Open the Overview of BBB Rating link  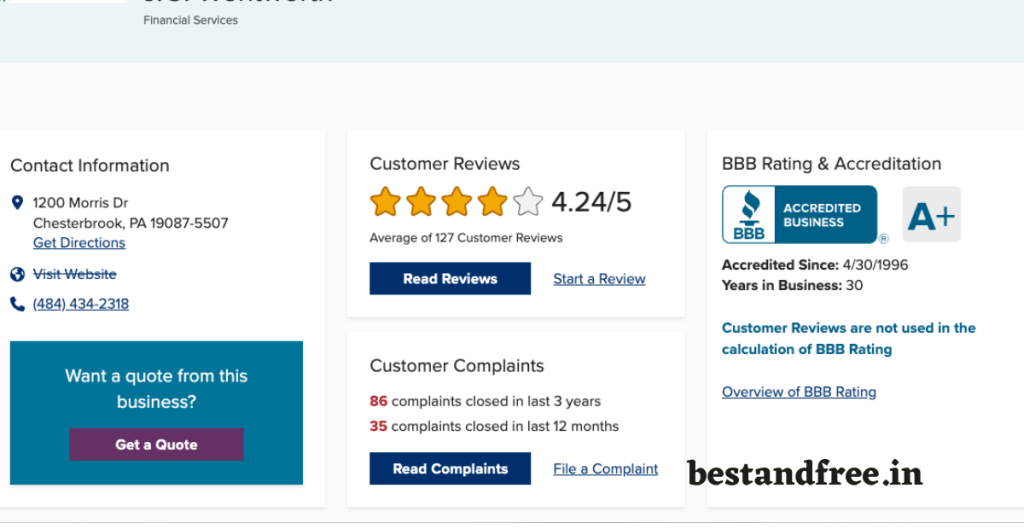[799, 392]
